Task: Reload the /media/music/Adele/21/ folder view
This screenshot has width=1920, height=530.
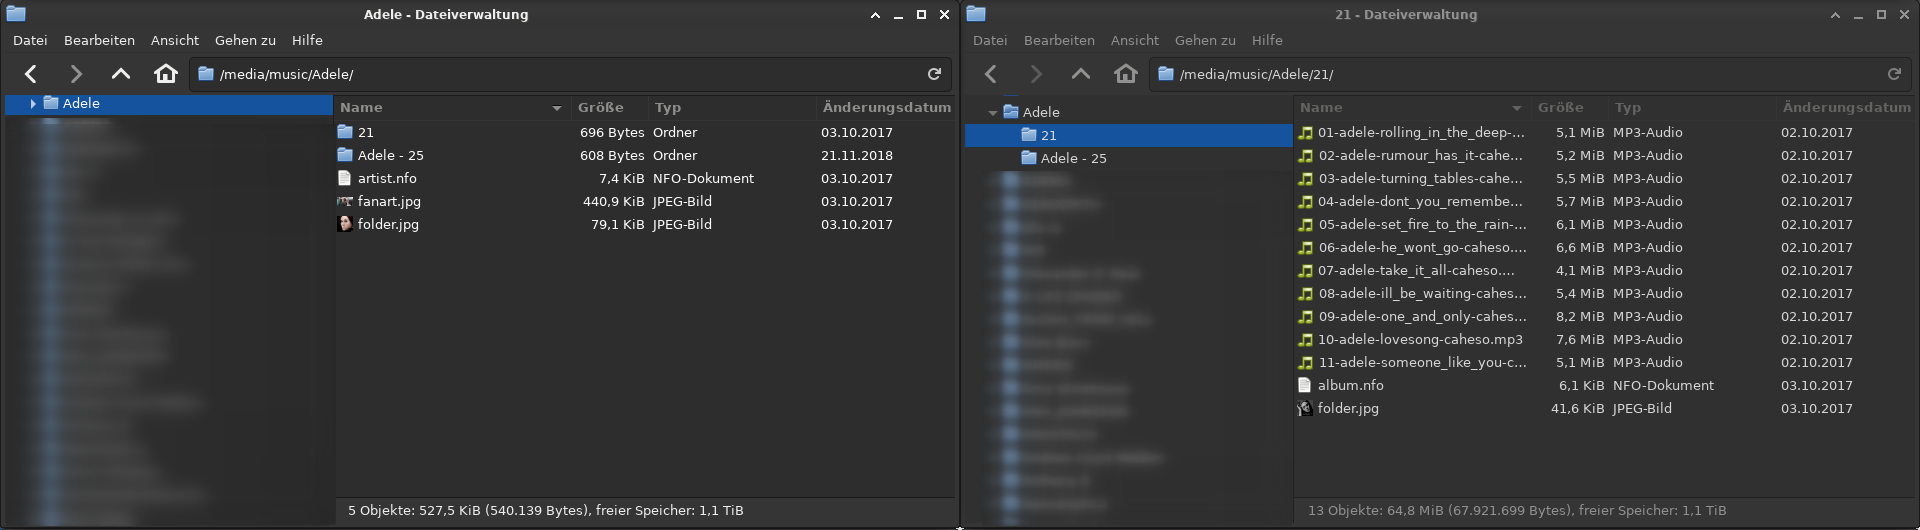Action: [1894, 74]
